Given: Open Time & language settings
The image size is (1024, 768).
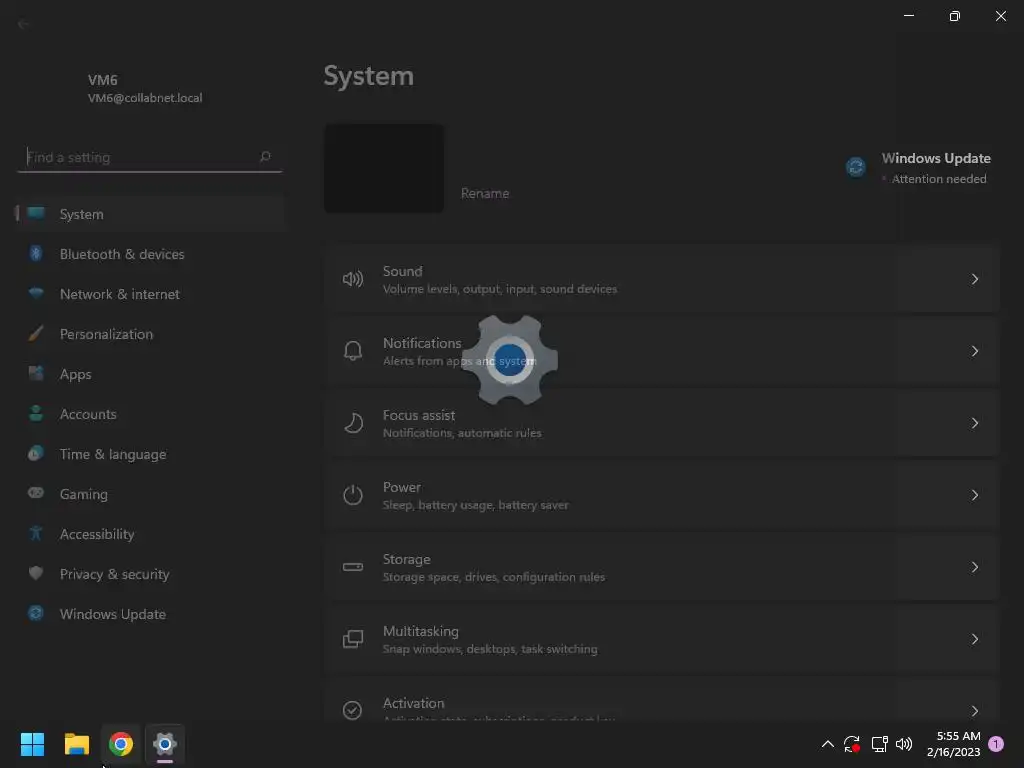Looking at the screenshot, I should pos(150,454).
